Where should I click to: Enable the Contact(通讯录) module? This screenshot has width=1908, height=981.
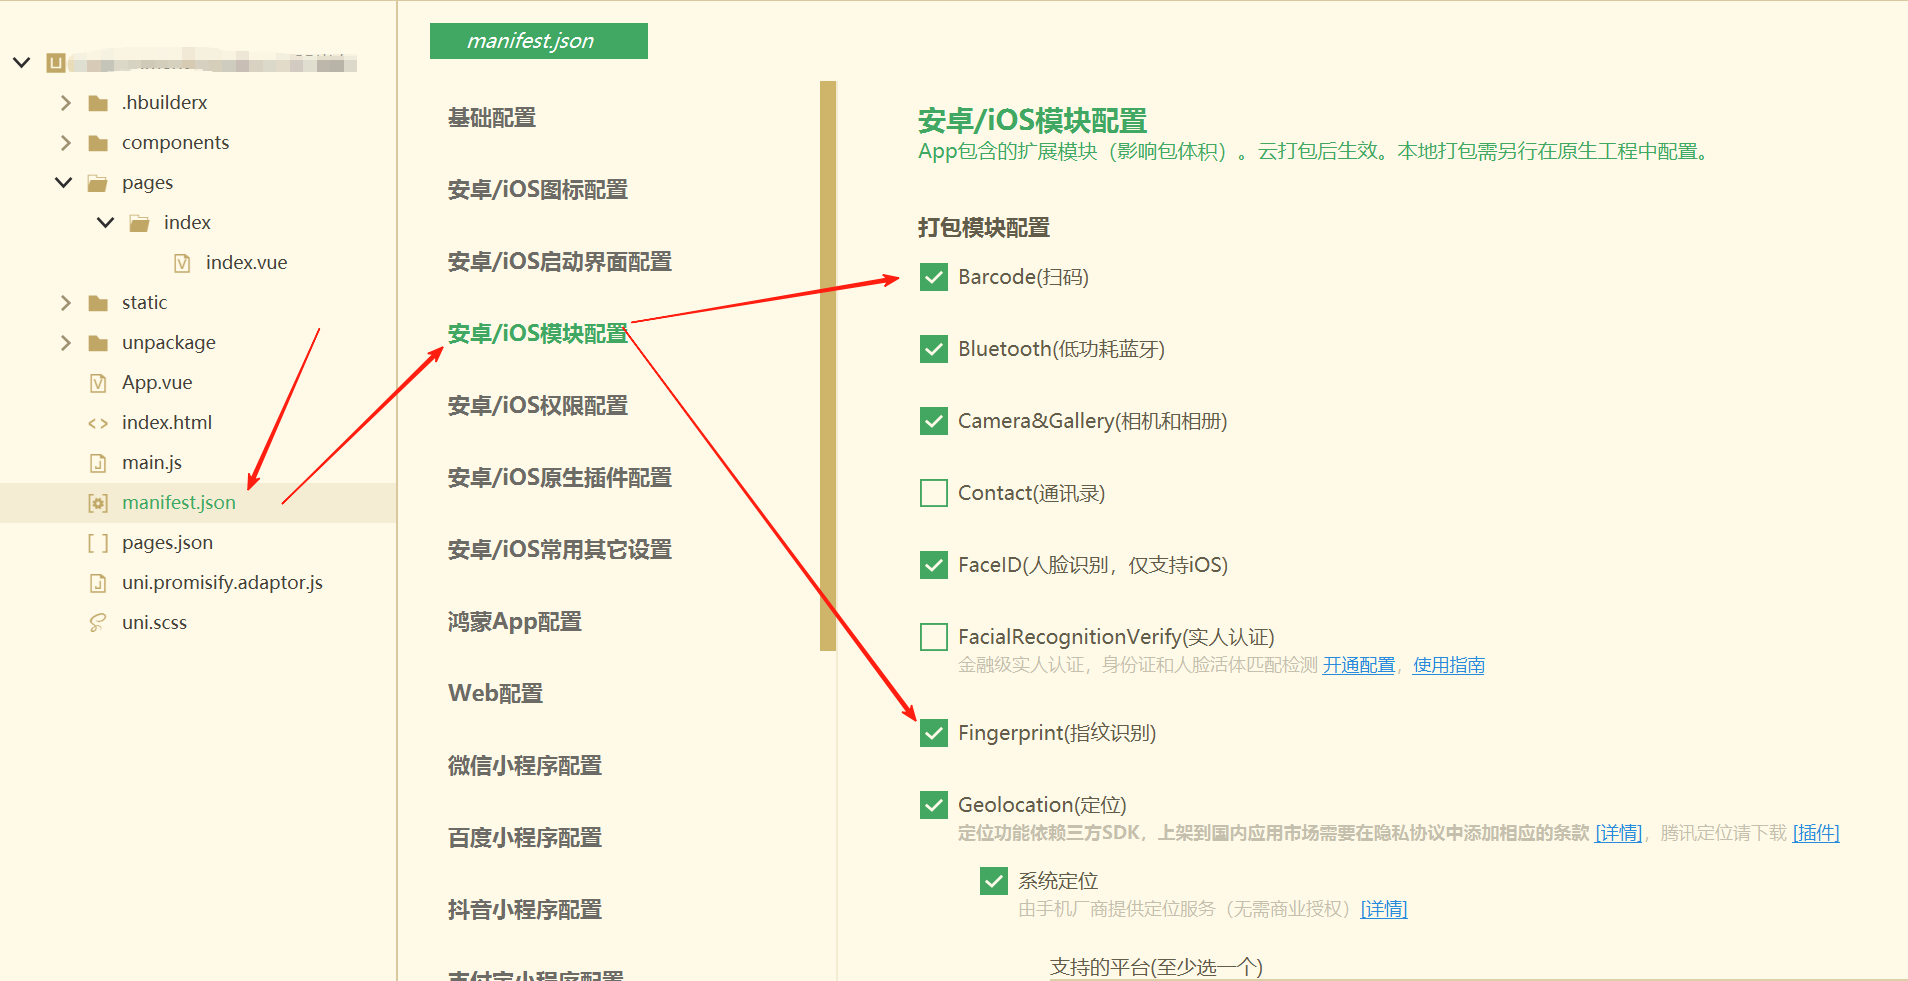[933, 492]
